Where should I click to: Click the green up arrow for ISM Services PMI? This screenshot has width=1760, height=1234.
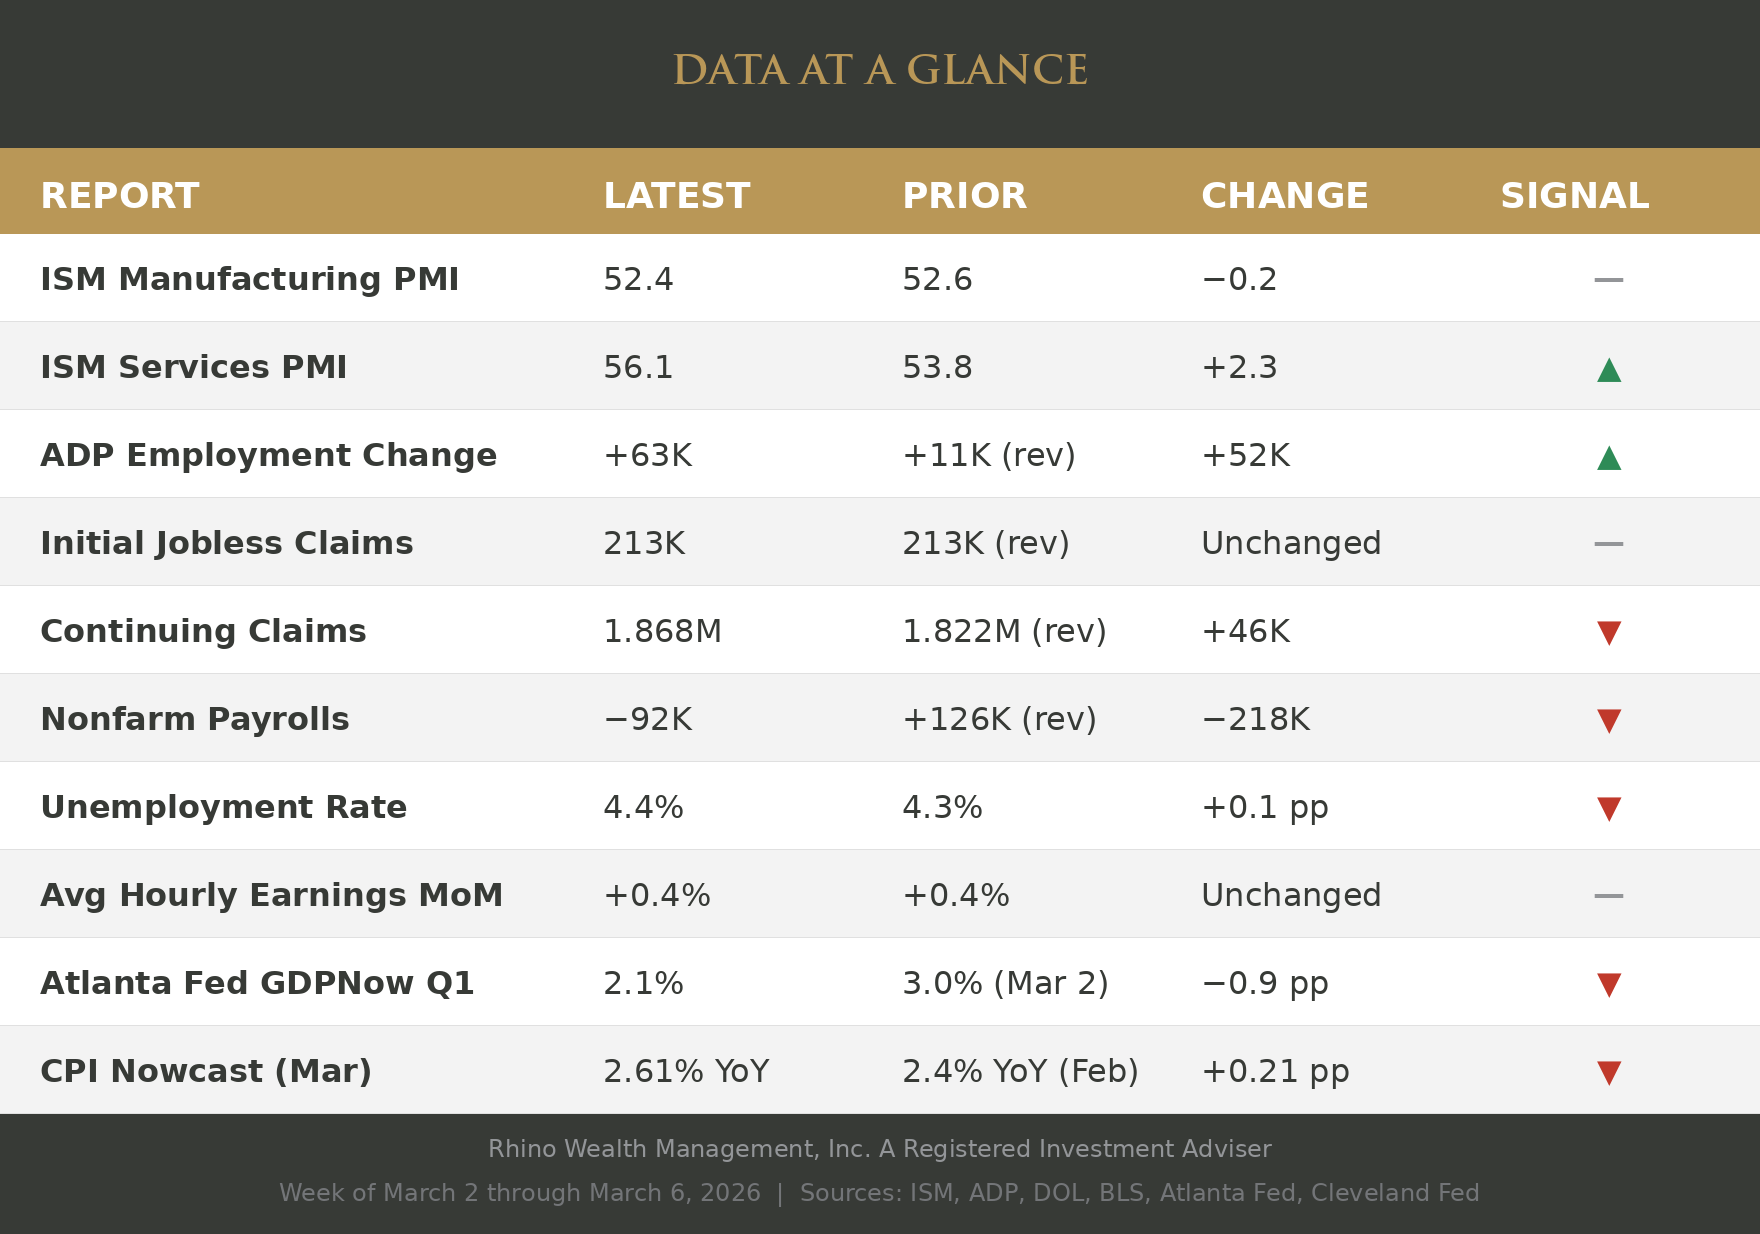point(1608,370)
